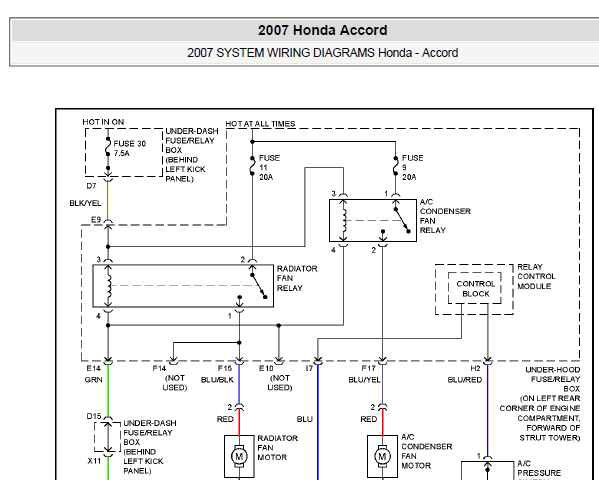Click connector label 'E14'
This screenshot has width=599, height=480.
click(94, 368)
